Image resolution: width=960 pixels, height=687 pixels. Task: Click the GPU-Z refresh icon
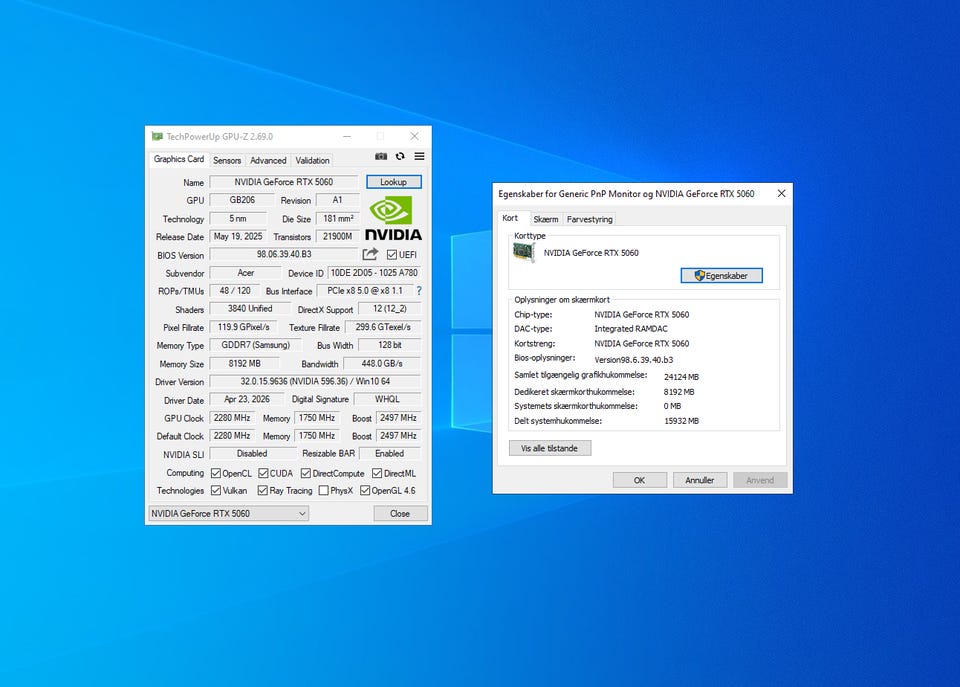[400, 157]
